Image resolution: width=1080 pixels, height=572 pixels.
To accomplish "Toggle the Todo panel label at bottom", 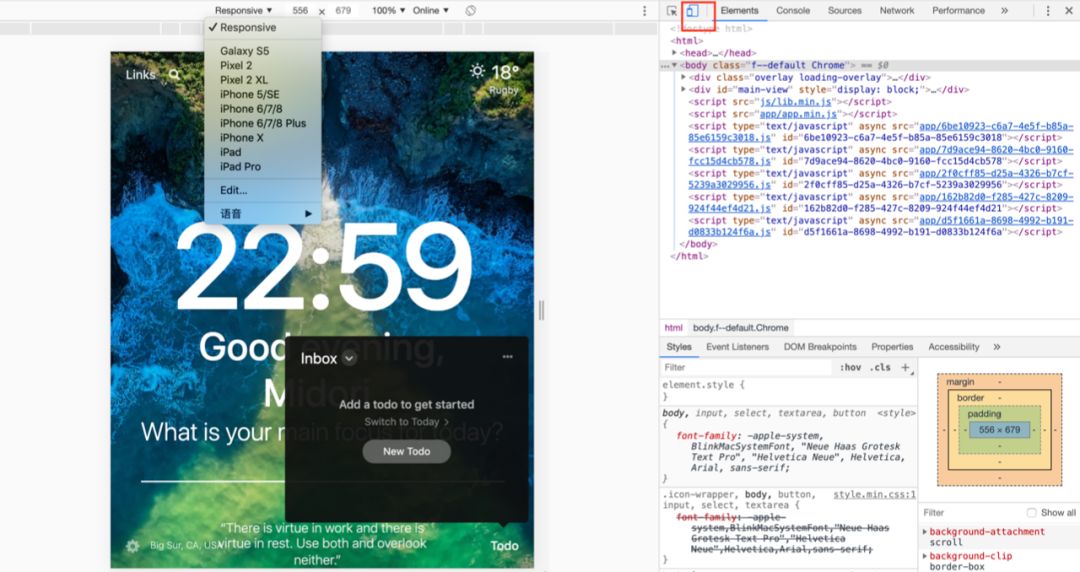I will pyautogui.click(x=504, y=546).
